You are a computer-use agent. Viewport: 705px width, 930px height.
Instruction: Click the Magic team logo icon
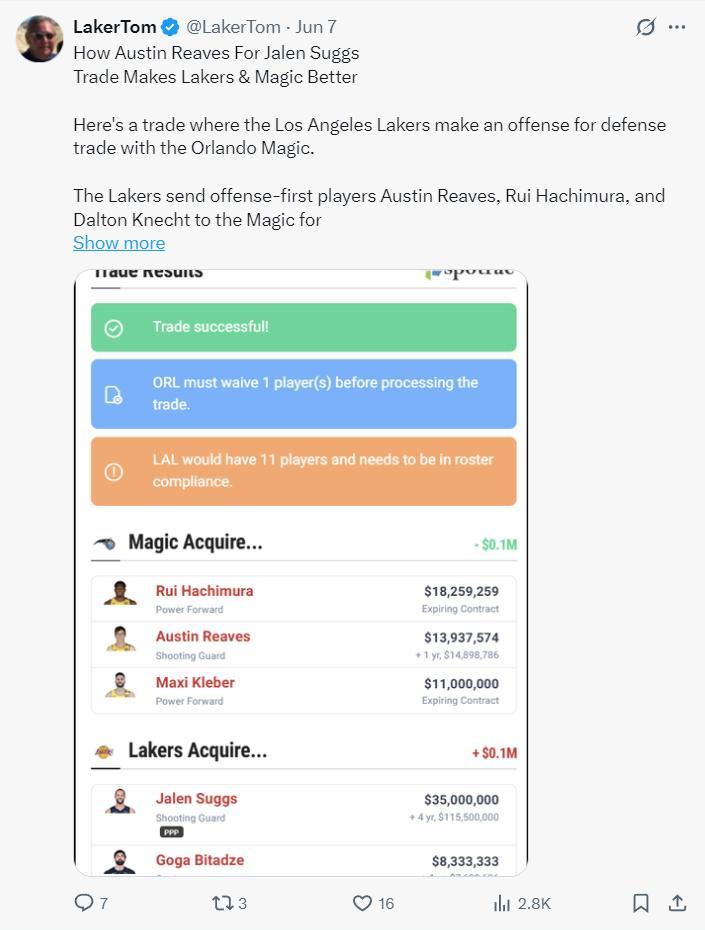[105, 543]
